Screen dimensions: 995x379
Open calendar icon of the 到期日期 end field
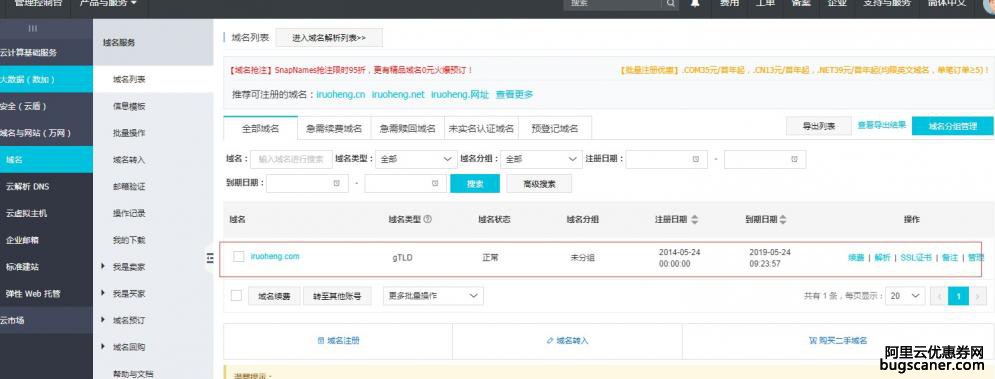[435, 183]
